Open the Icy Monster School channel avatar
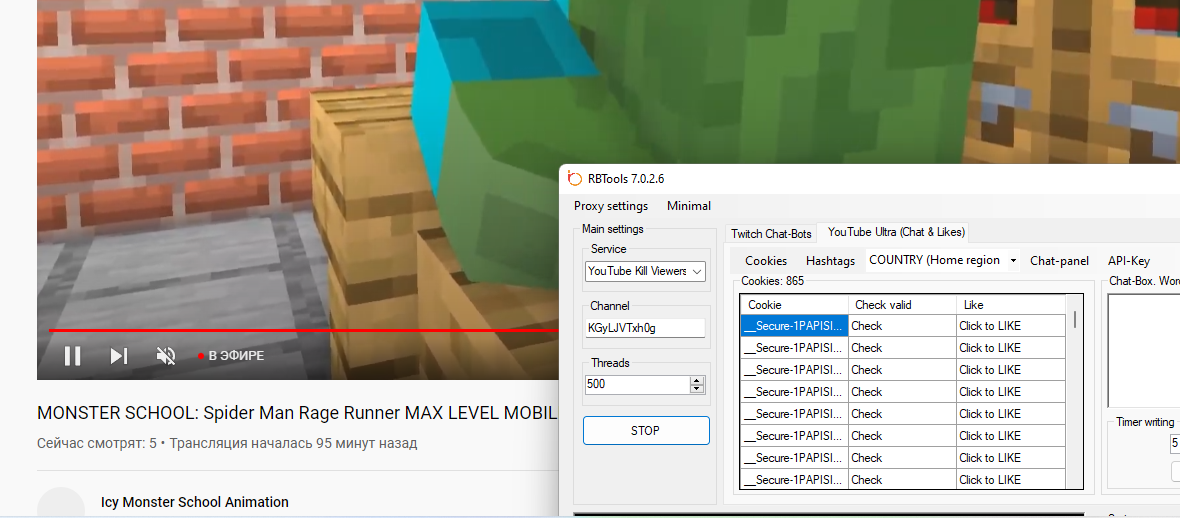1180x518 pixels. 61,503
